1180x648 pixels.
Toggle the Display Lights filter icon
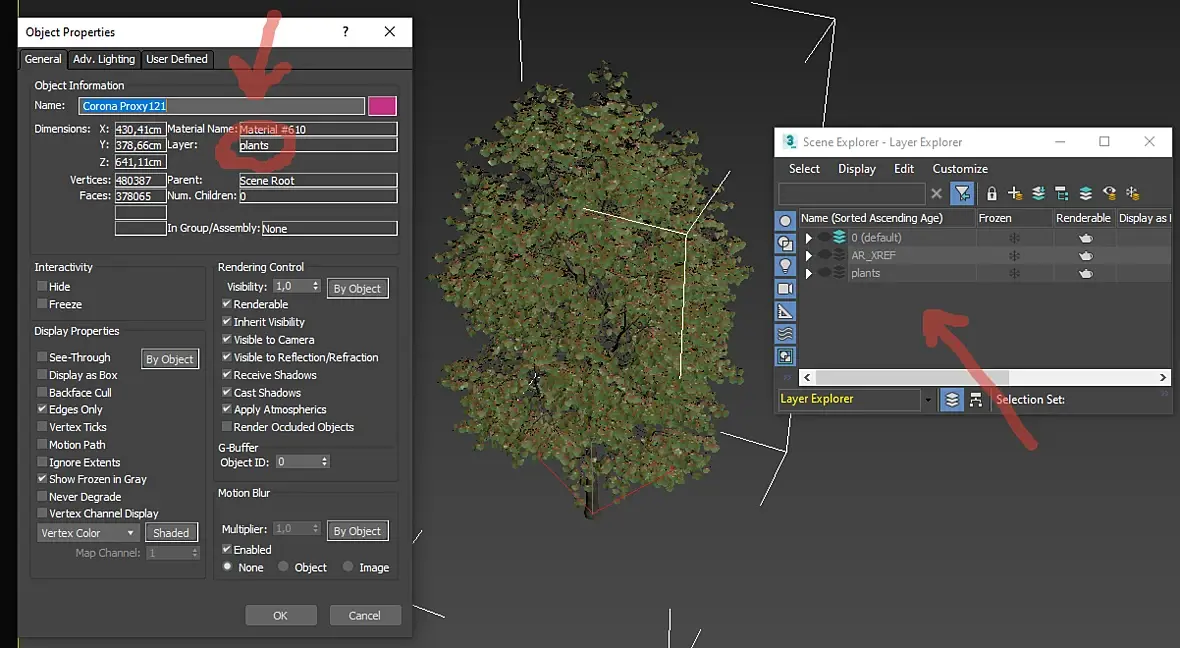[785, 266]
